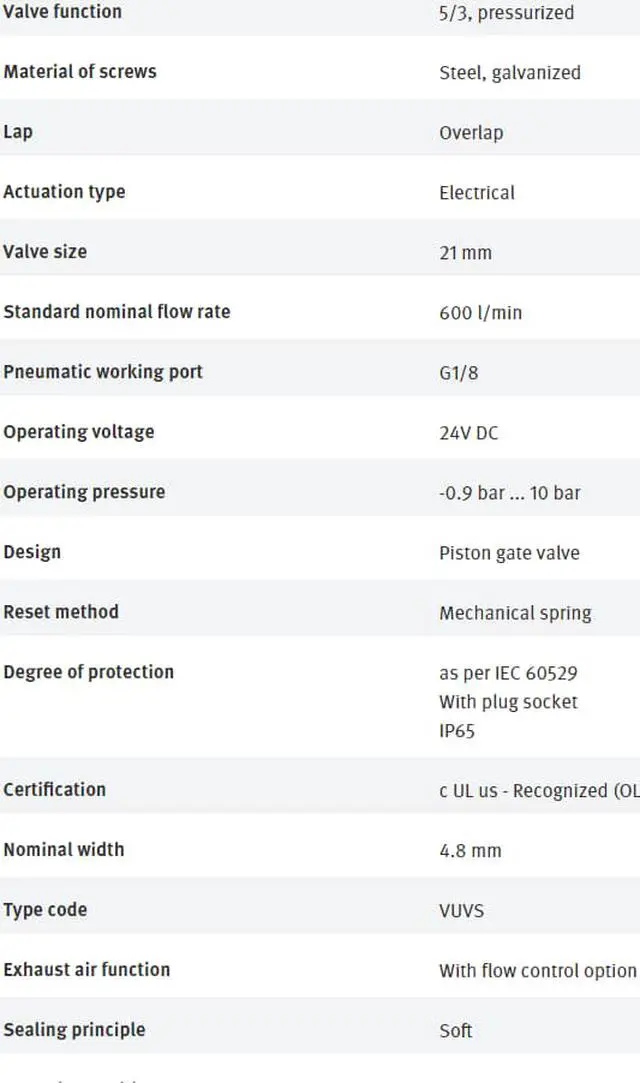Screen dimensions: 640x1083
Task: Select the 'Mechanical spring' value
Action: click(515, 612)
